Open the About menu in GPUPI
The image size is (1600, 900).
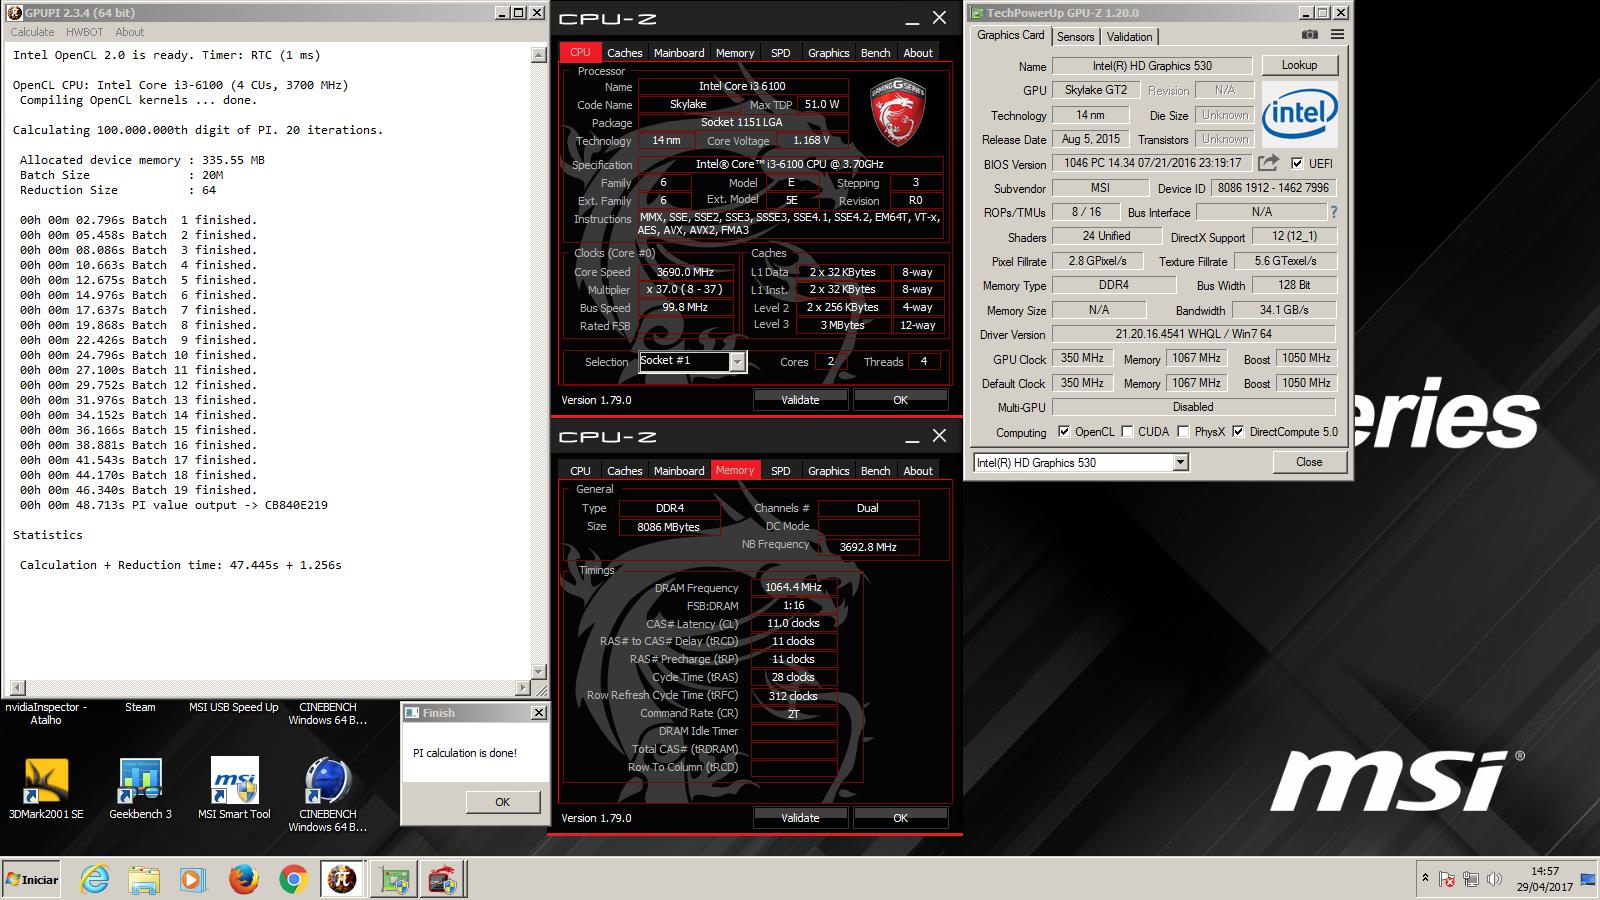(x=129, y=32)
